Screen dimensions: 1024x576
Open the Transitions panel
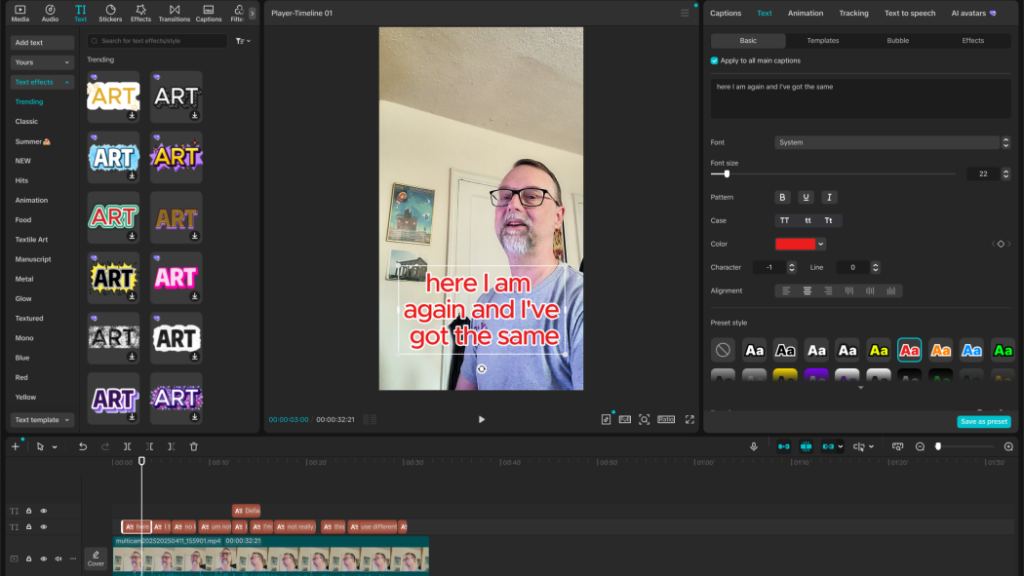[x=174, y=13]
